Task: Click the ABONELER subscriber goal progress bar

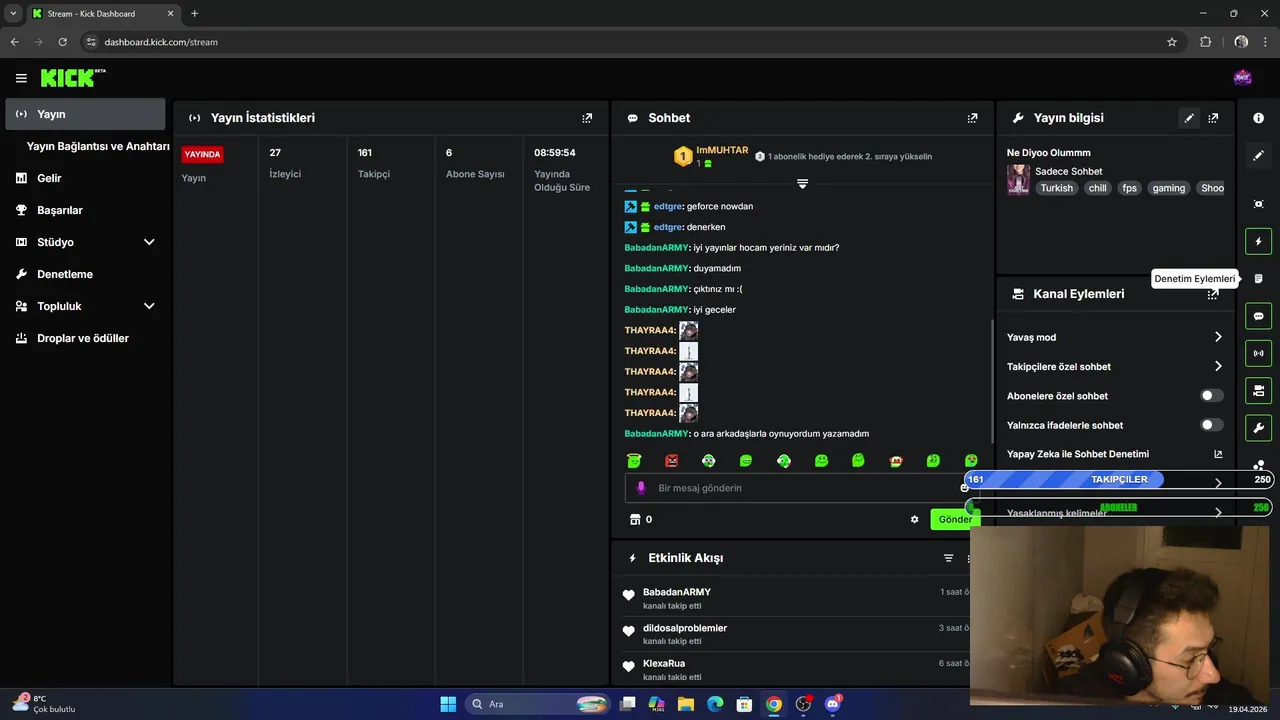Action: coord(1118,507)
